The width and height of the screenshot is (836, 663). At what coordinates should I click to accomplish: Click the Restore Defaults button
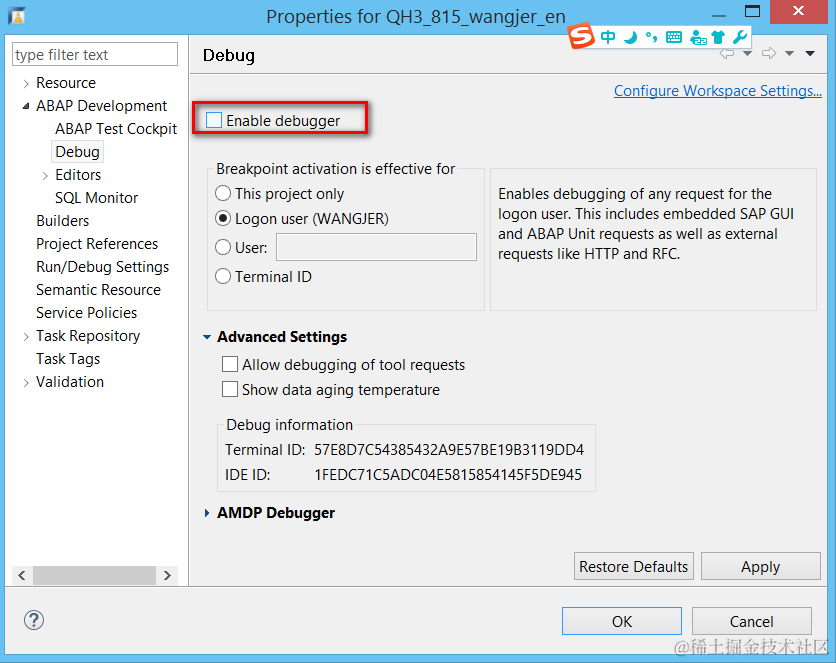click(x=633, y=566)
